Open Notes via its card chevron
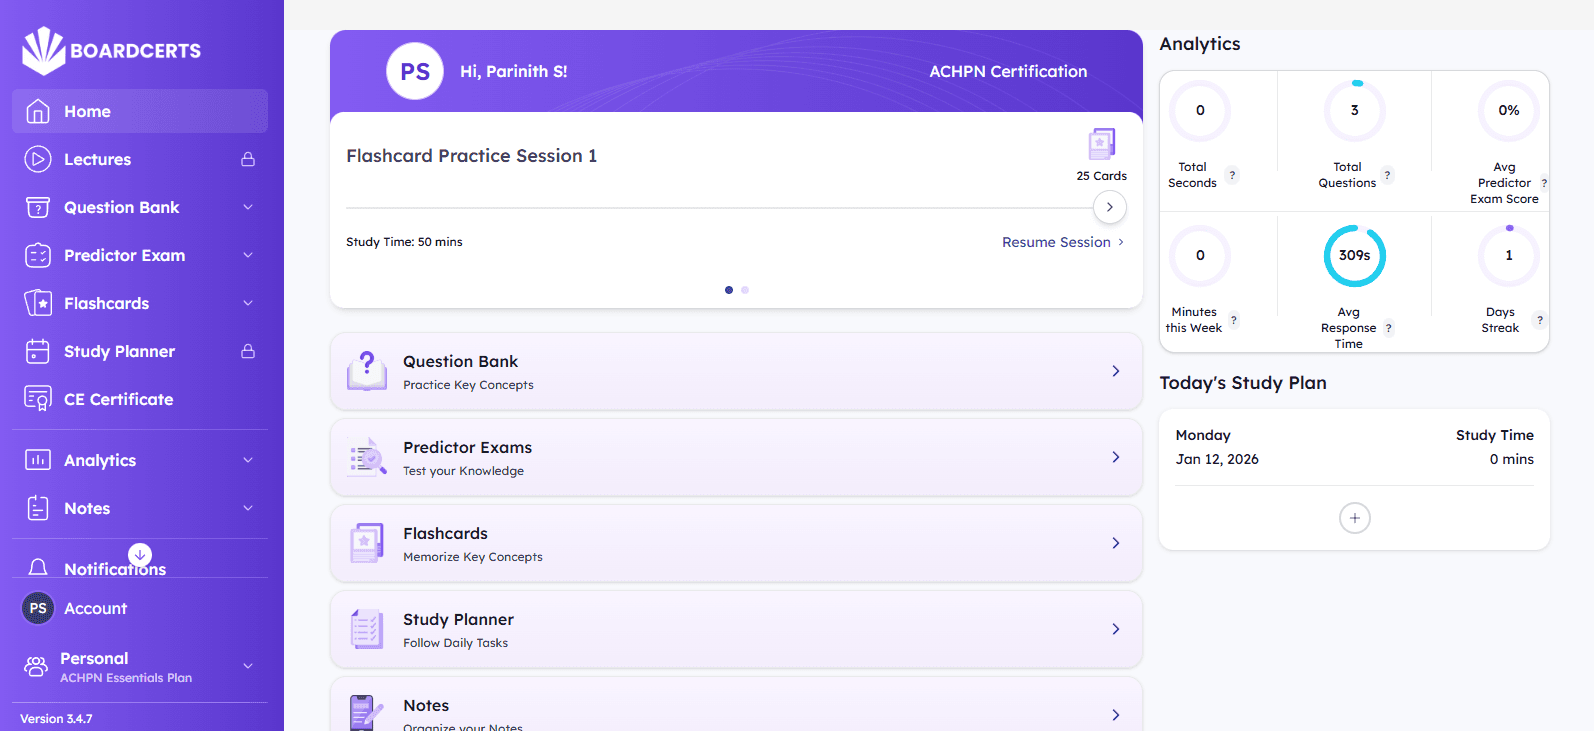1594x731 pixels. click(x=1116, y=715)
